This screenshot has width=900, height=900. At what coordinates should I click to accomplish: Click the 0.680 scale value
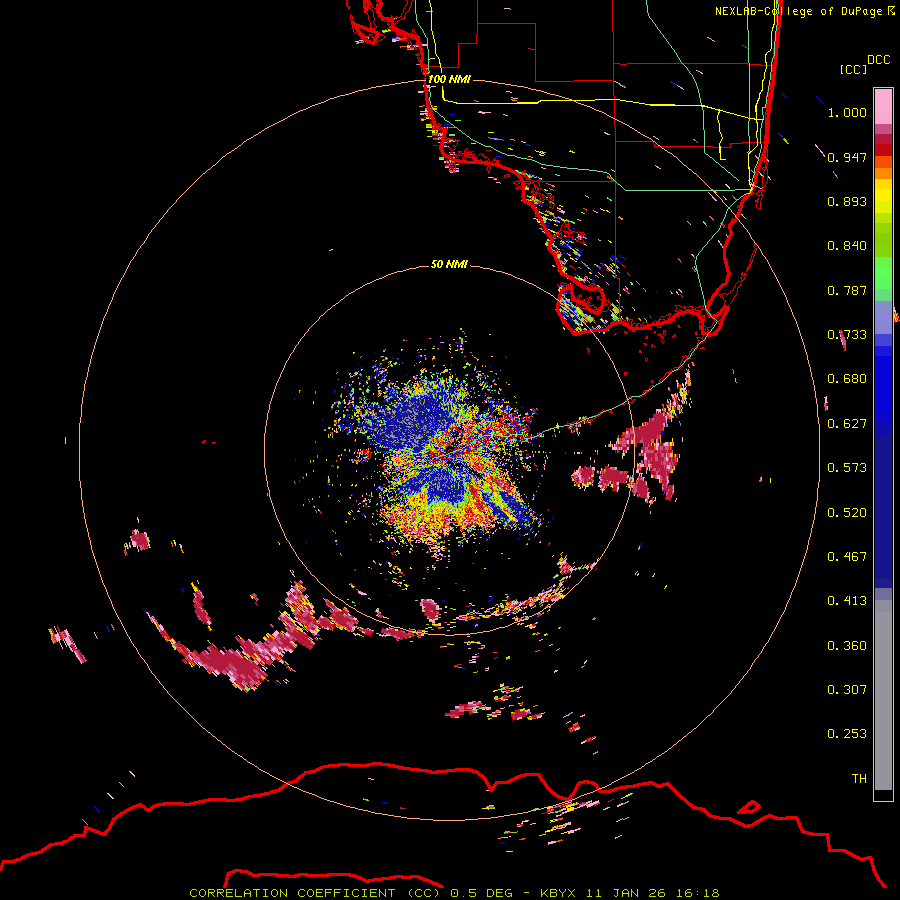pyautogui.click(x=847, y=379)
